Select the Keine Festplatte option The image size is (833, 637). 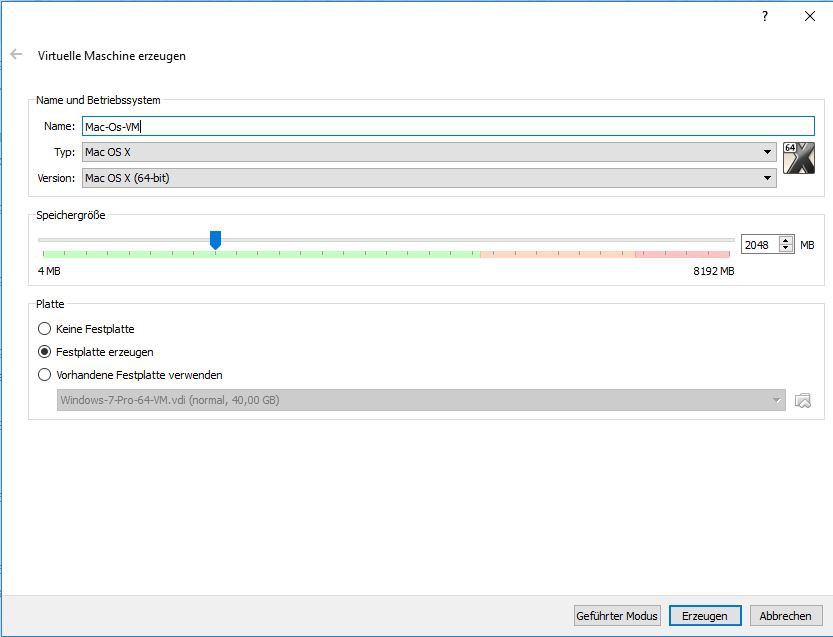(x=44, y=329)
